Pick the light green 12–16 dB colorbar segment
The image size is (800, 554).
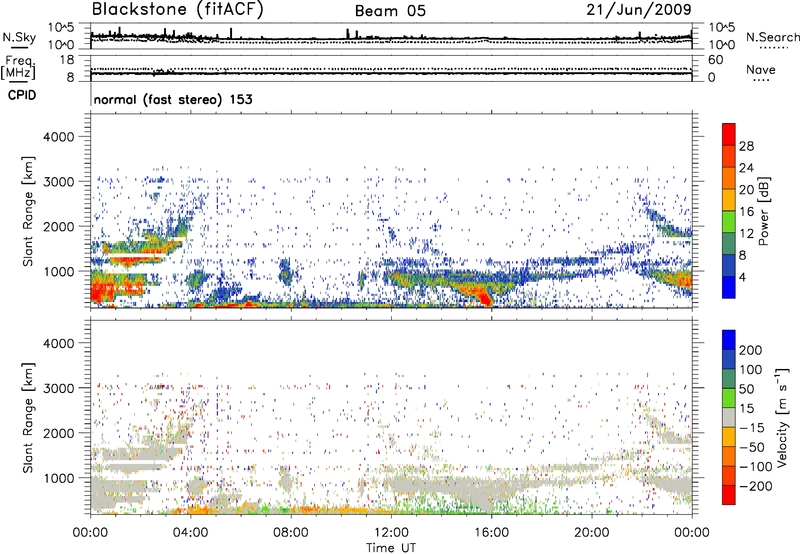coord(729,222)
